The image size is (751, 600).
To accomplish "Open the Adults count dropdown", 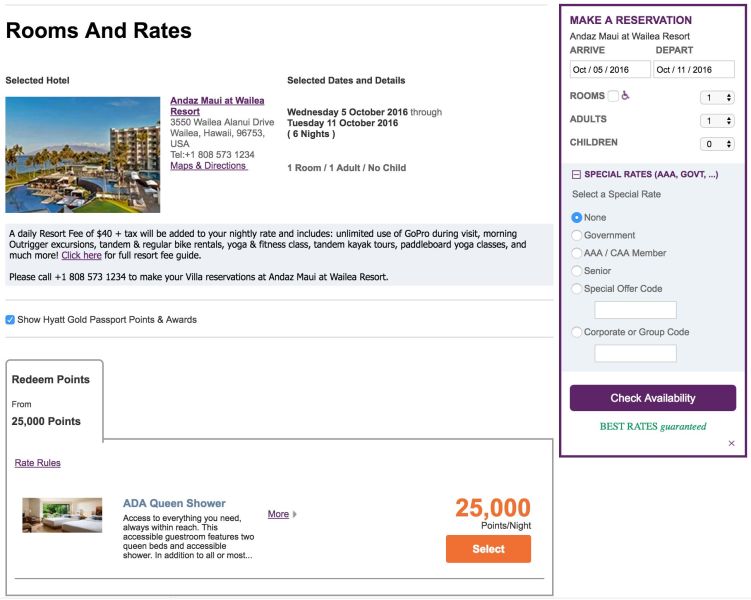I will 717,121.
